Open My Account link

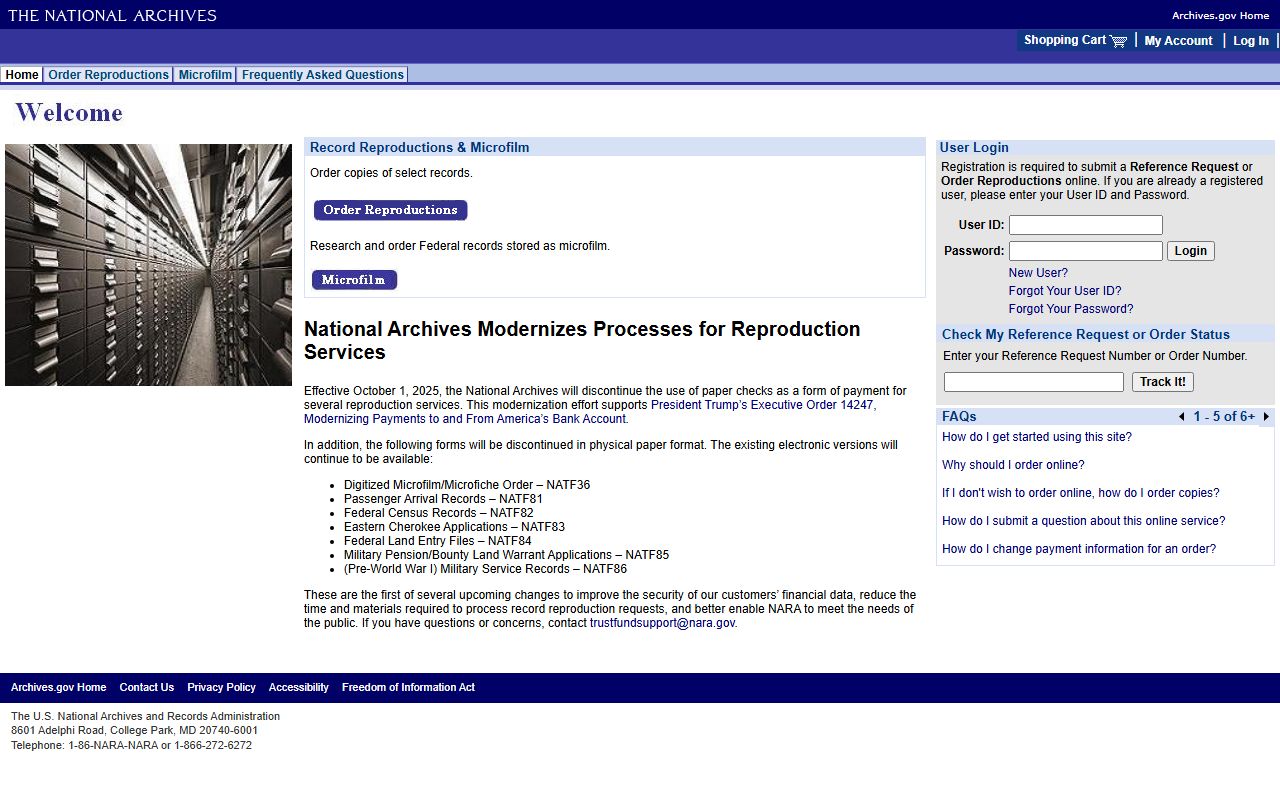point(1178,41)
